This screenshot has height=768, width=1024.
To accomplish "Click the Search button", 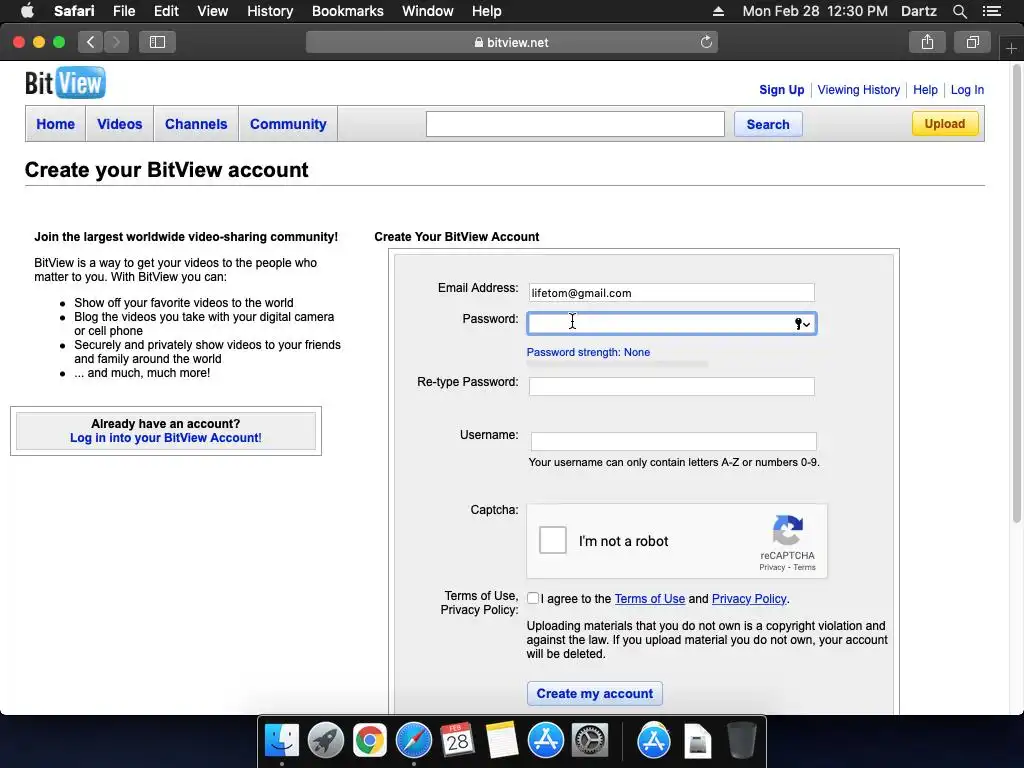I will coord(768,124).
